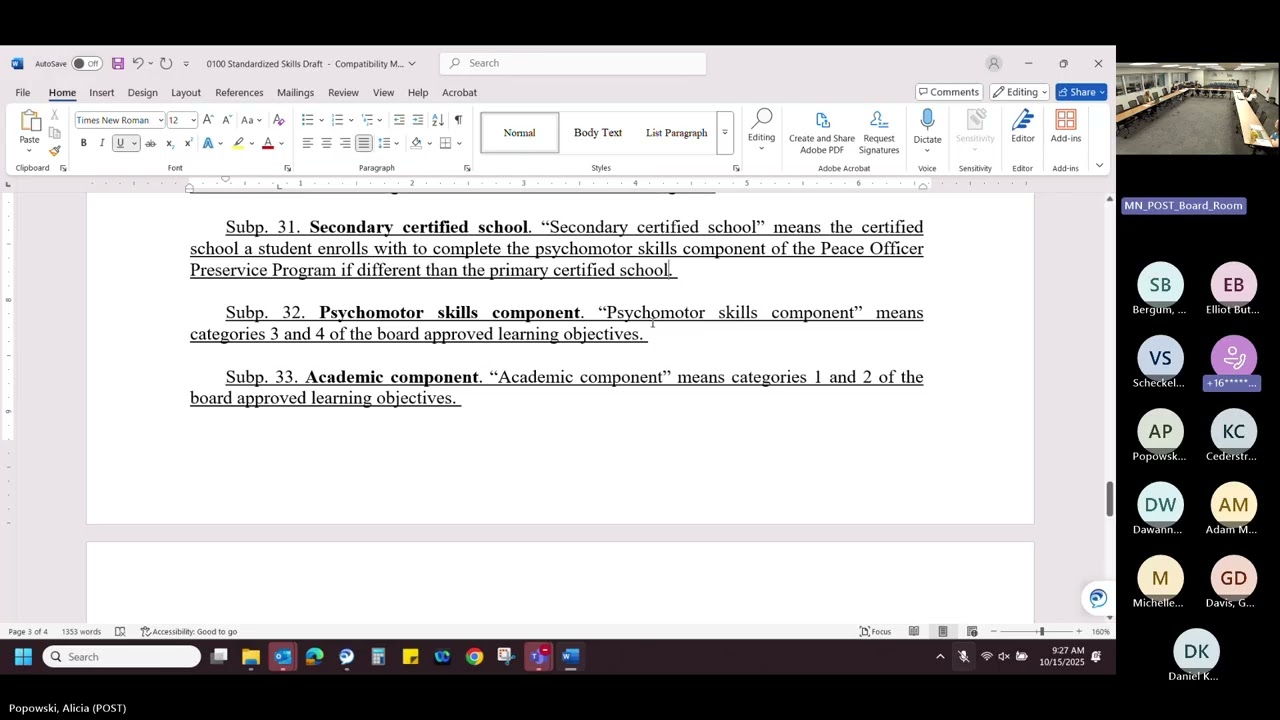Decrease paragraph indent
This screenshot has width=1280, height=720.
click(399, 120)
